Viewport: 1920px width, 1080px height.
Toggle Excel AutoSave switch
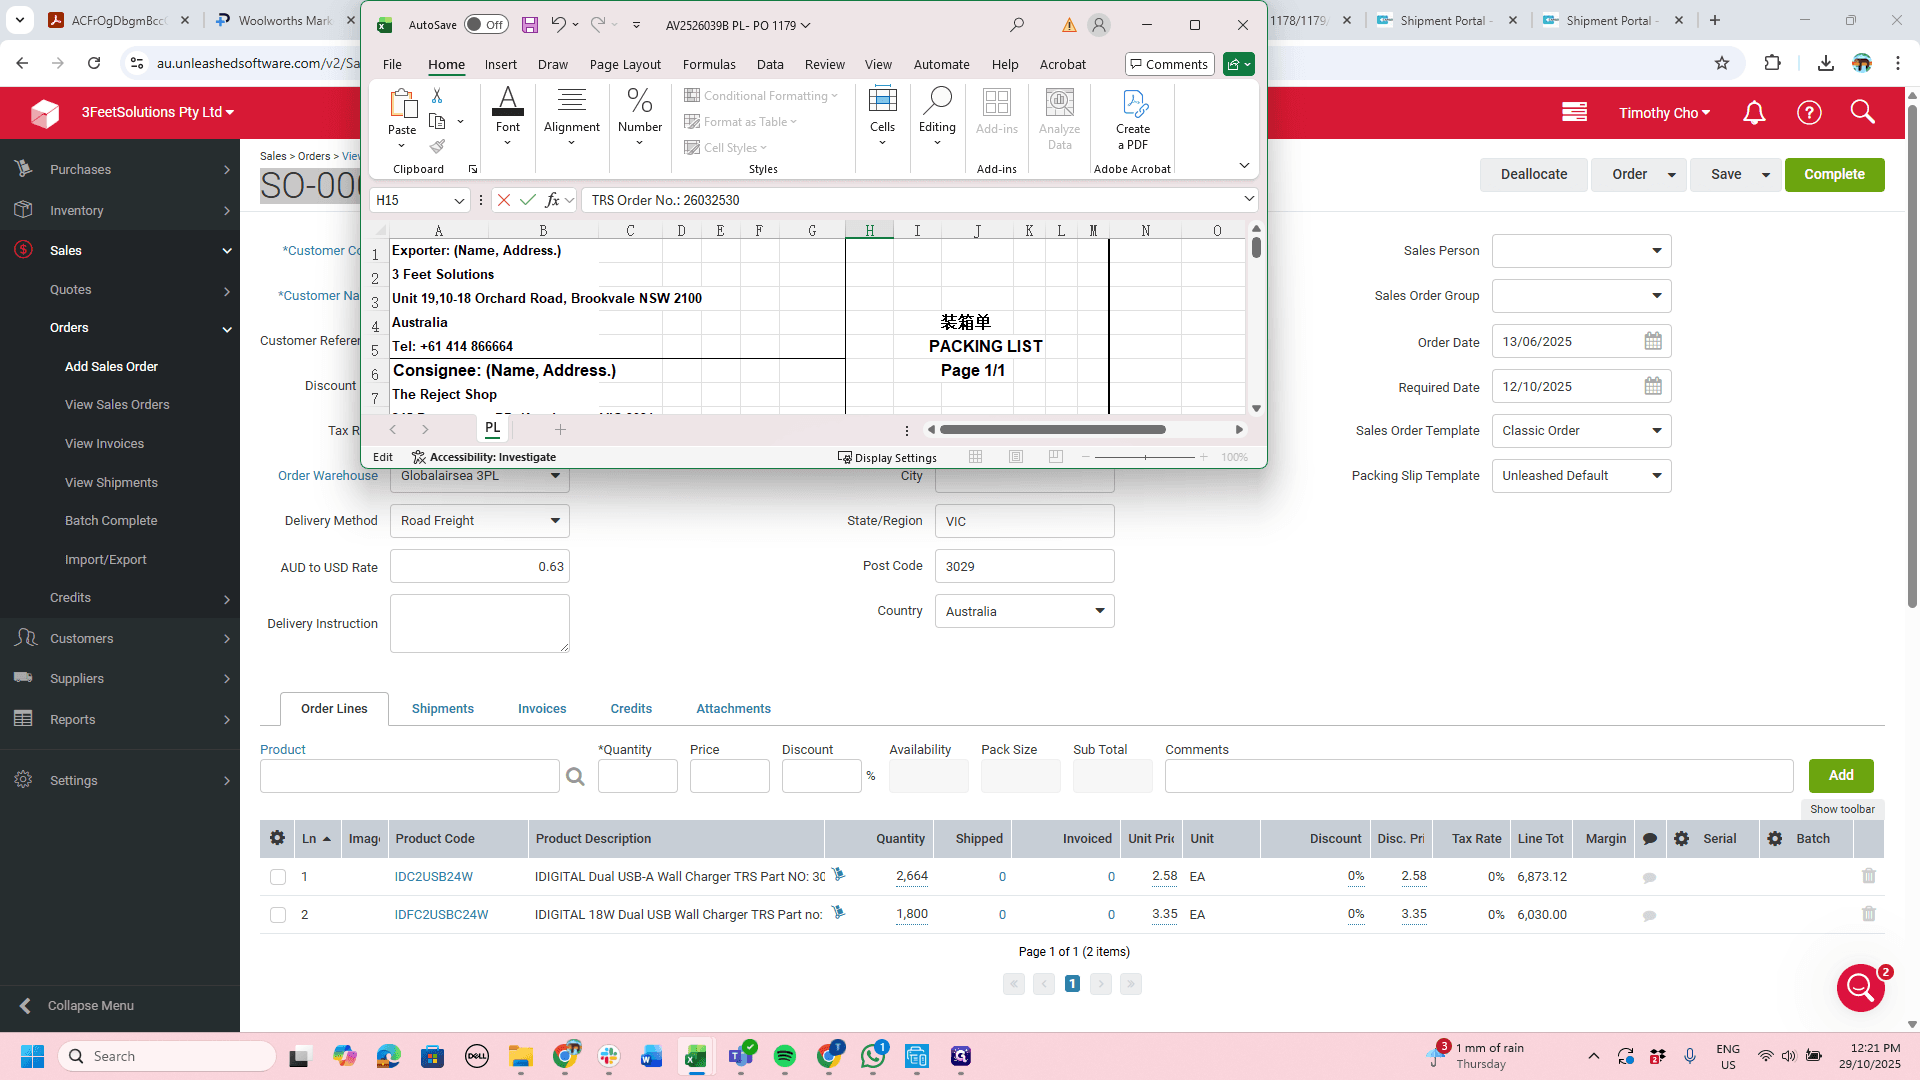click(x=486, y=25)
